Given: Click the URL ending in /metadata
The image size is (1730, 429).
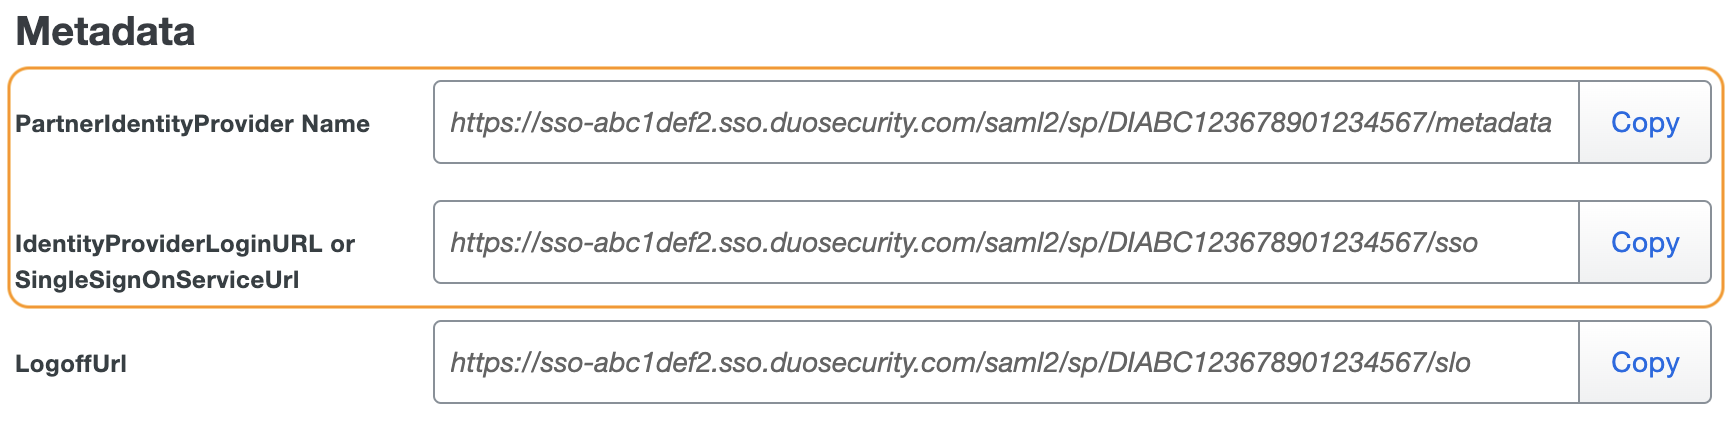Looking at the screenshot, I should [1000, 122].
